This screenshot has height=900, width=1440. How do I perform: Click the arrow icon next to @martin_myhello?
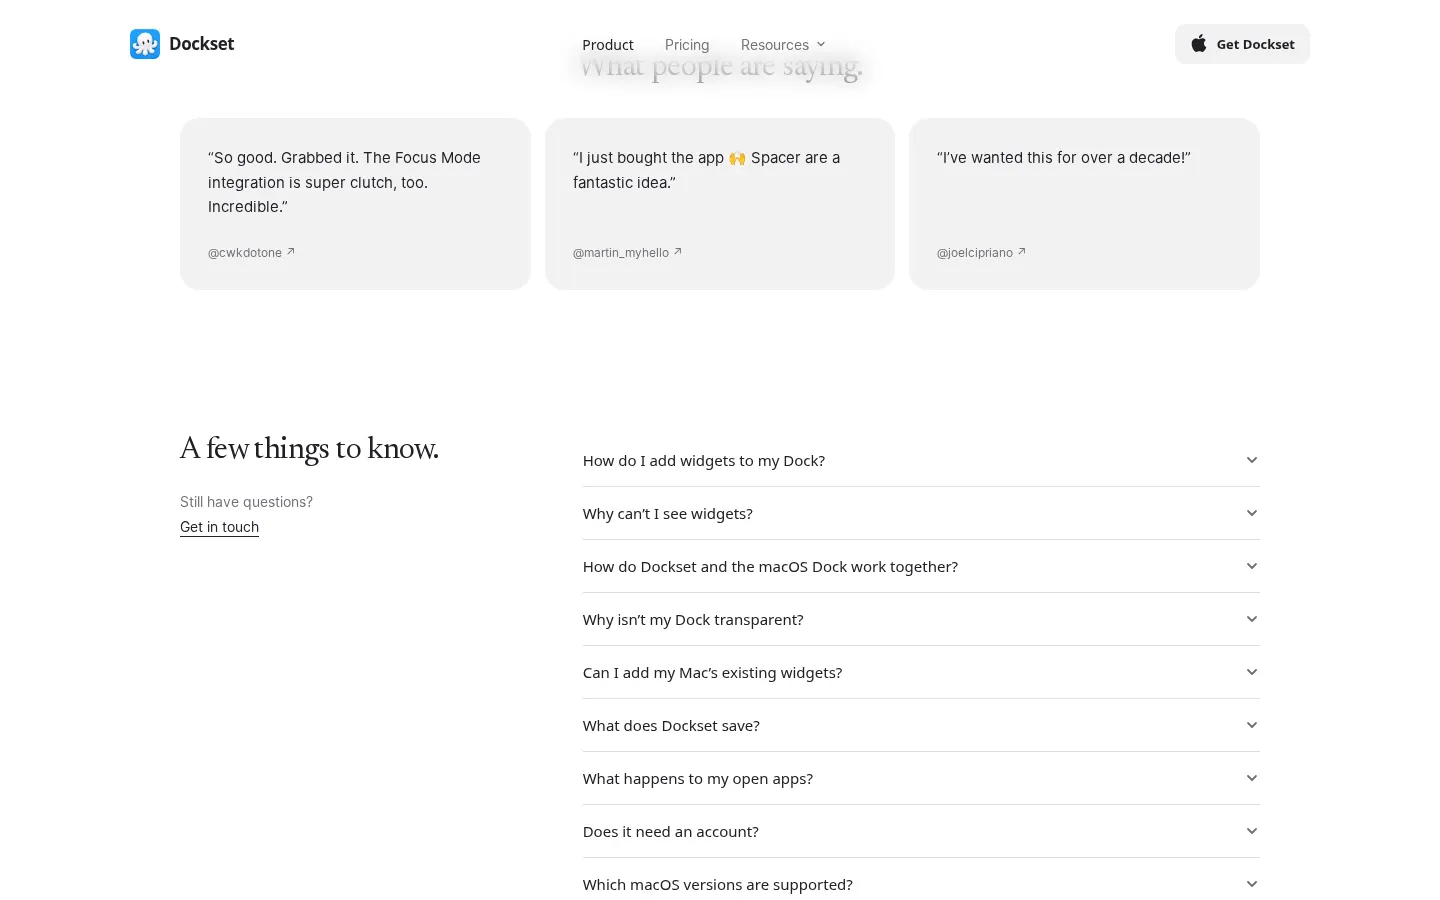pos(678,252)
